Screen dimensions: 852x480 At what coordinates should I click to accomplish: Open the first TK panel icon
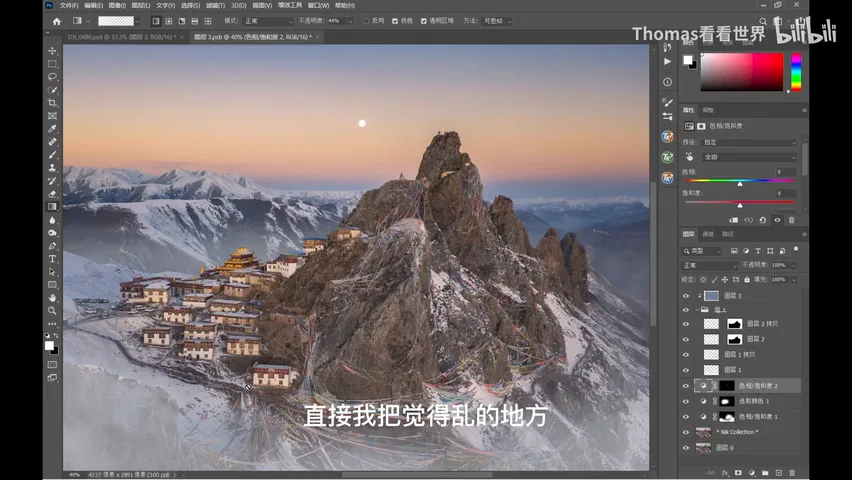point(667,136)
